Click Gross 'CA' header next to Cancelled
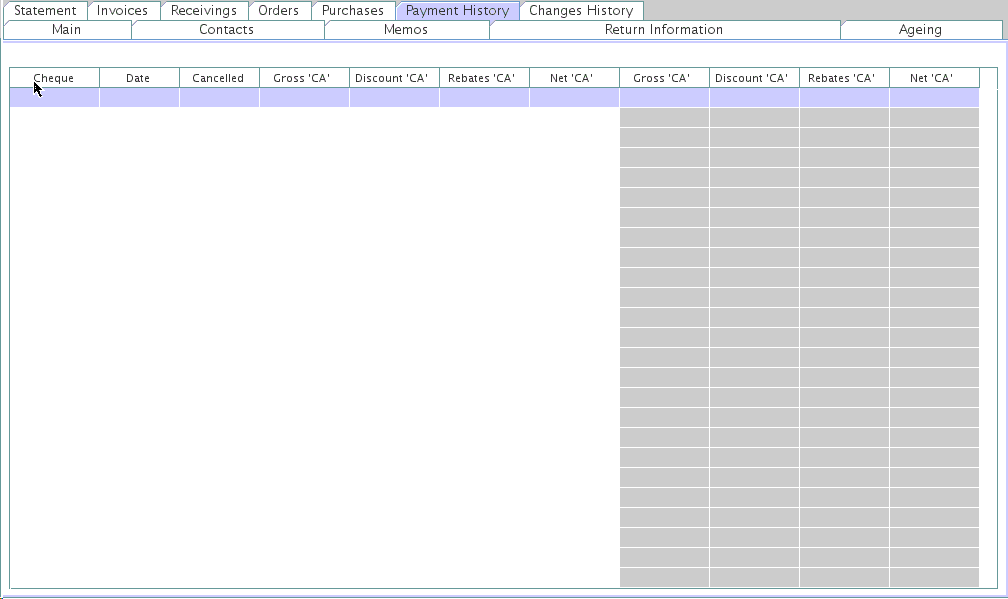 [303, 78]
